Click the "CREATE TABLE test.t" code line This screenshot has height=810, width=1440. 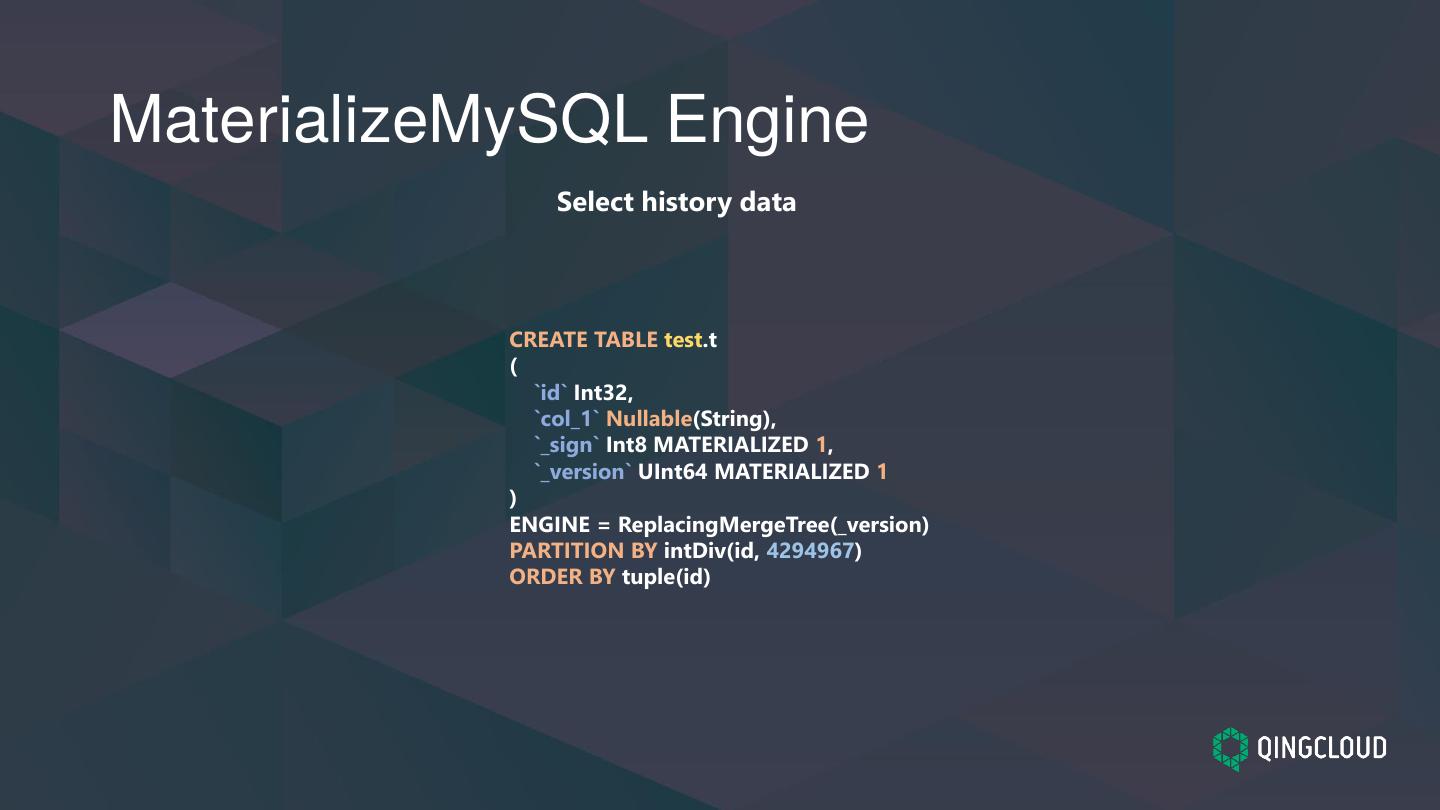click(613, 340)
